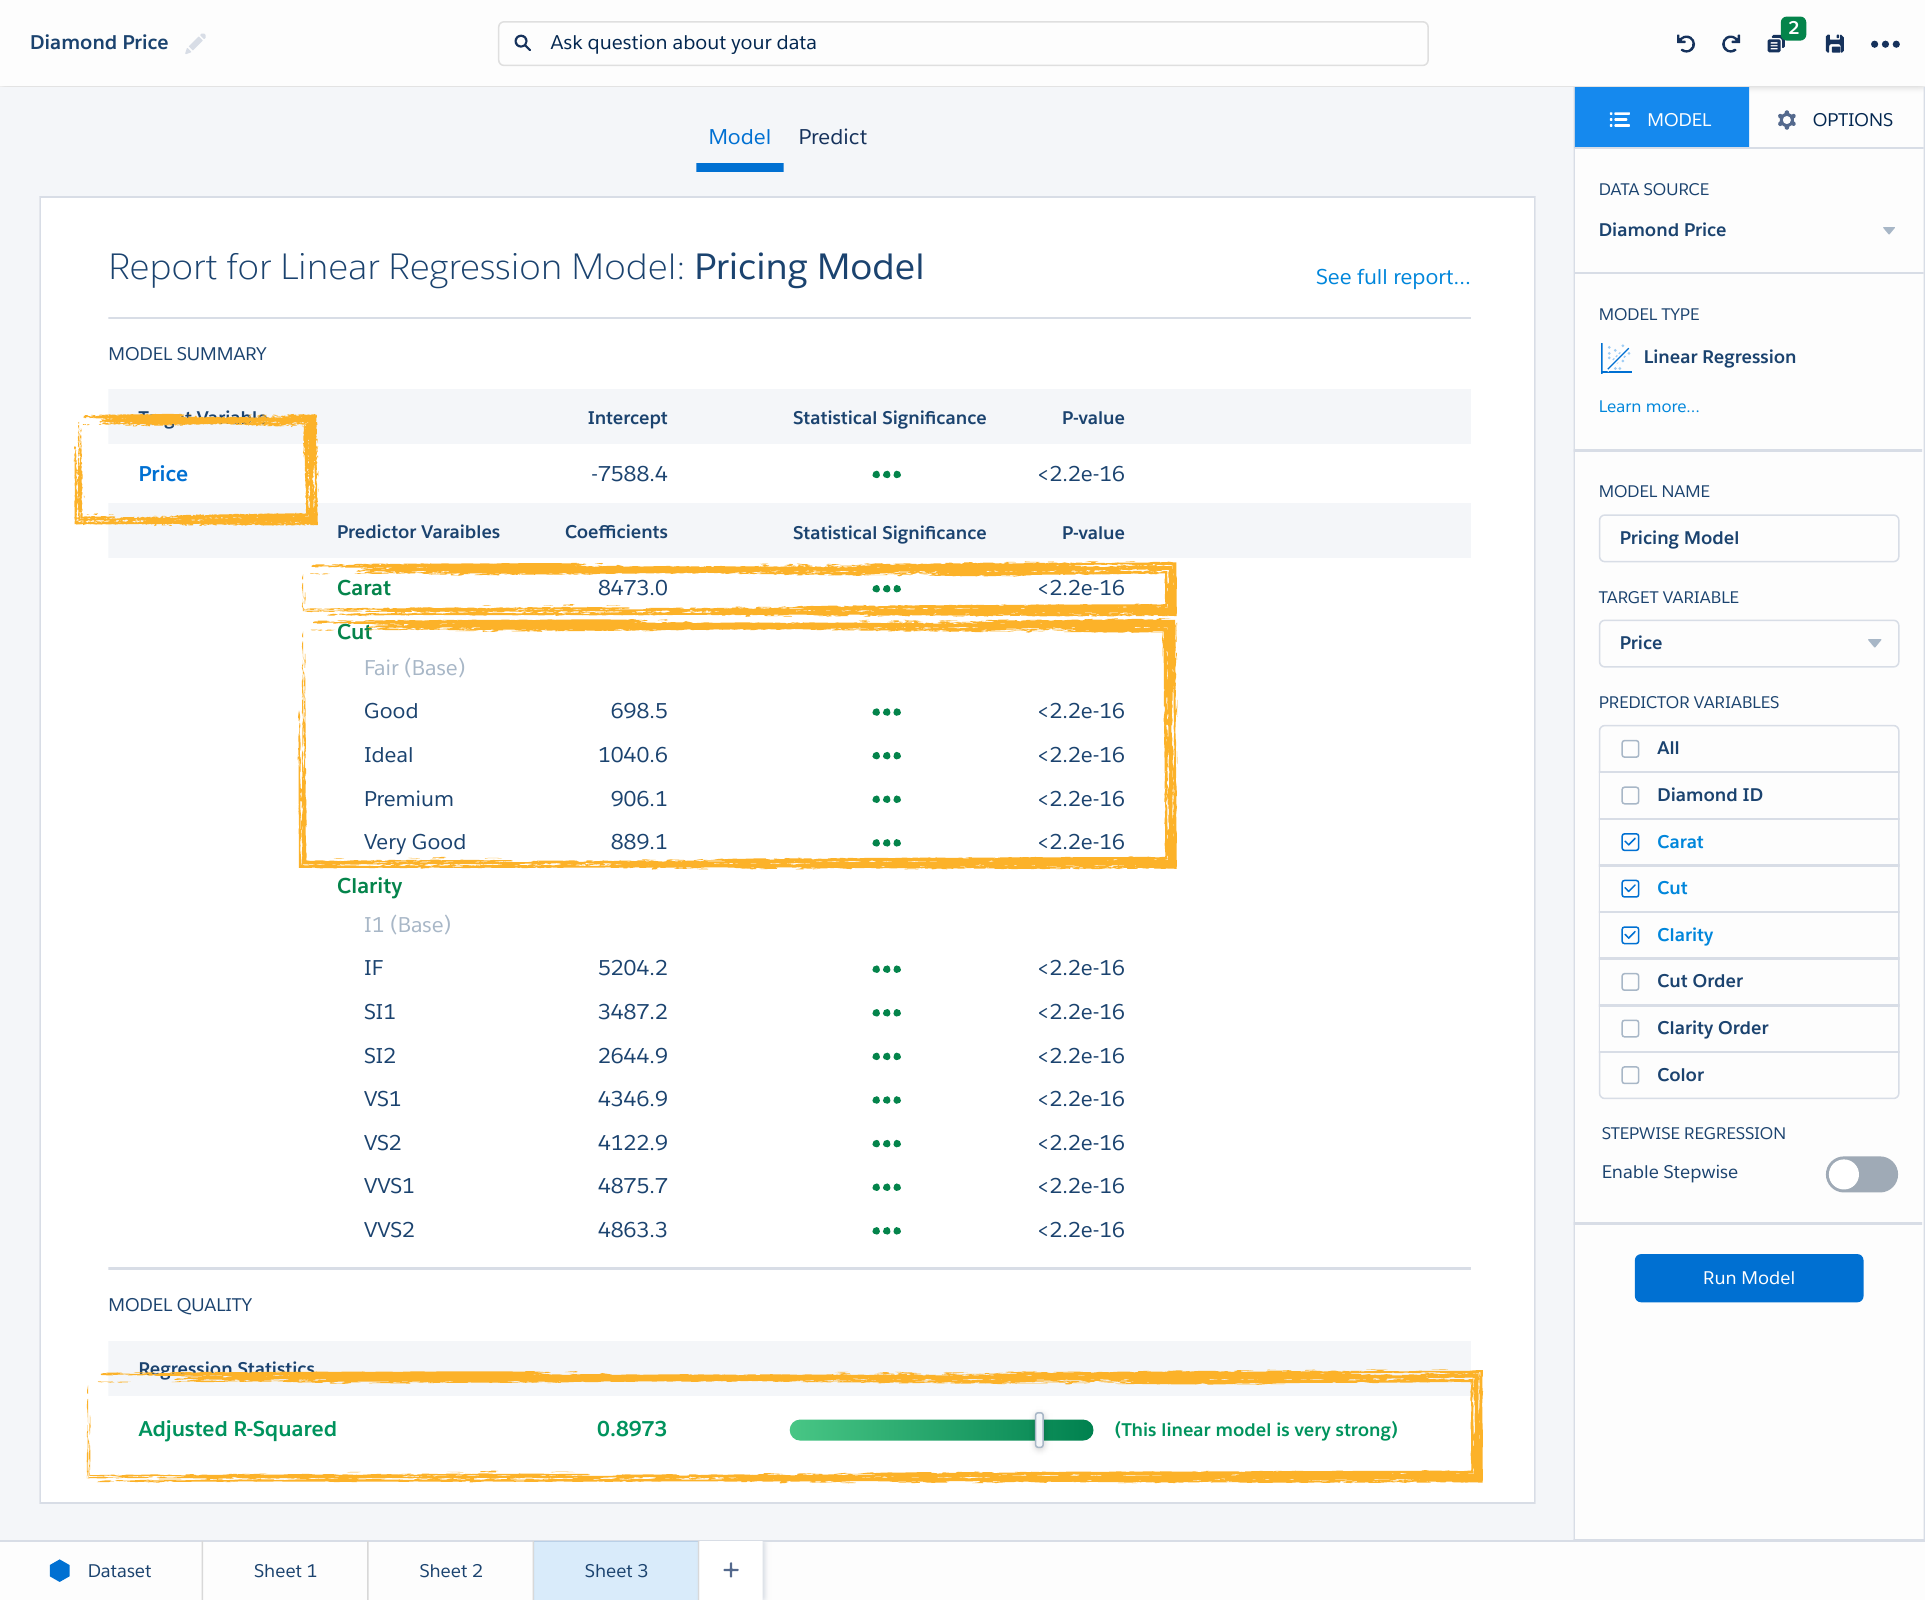Click the Adjusted R-Squared strength slider handle
The width and height of the screenshot is (1925, 1600).
pyautogui.click(x=1040, y=1430)
